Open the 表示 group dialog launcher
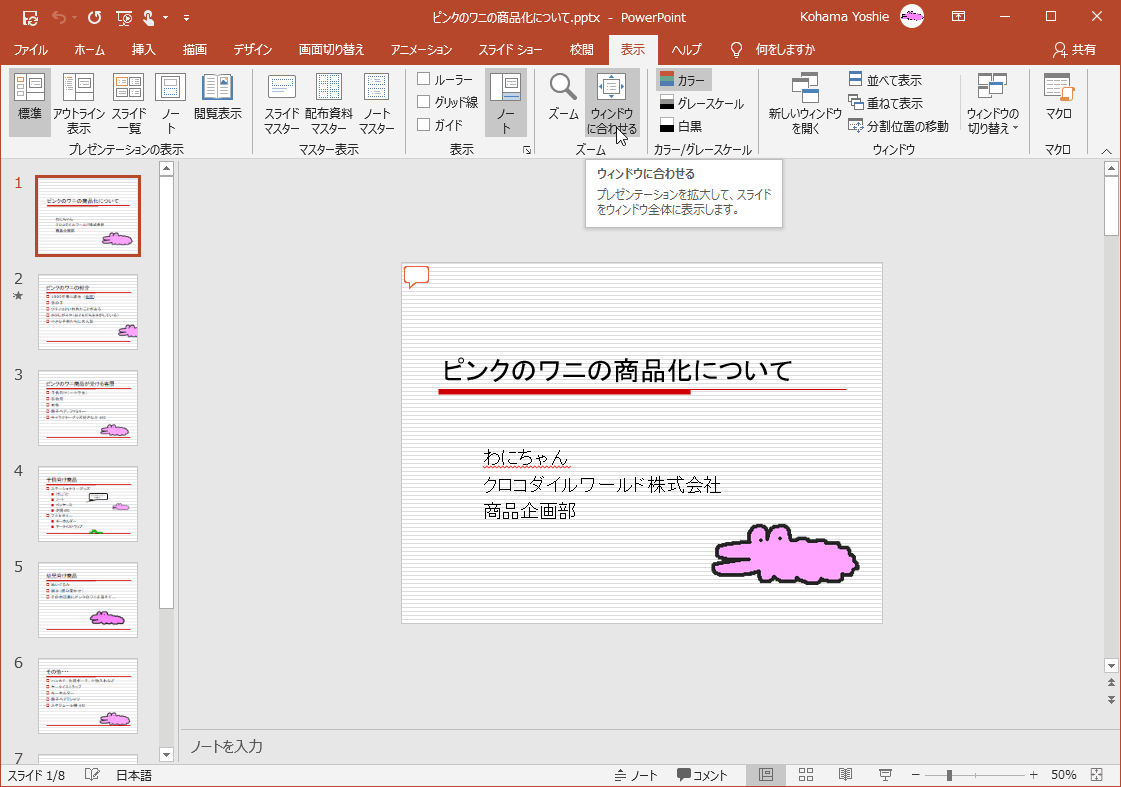The image size is (1121, 787). click(x=525, y=150)
